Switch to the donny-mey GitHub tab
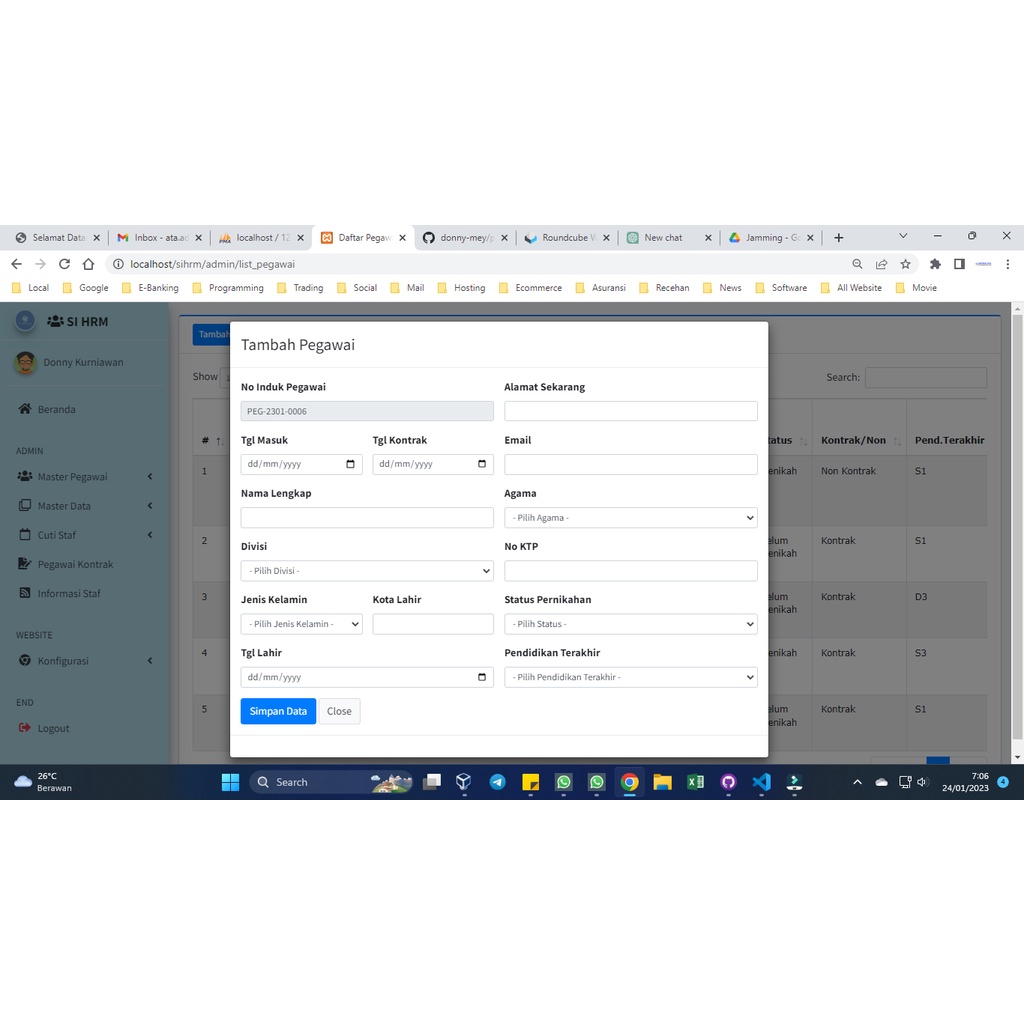The width and height of the screenshot is (1024, 1024). tap(465, 238)
